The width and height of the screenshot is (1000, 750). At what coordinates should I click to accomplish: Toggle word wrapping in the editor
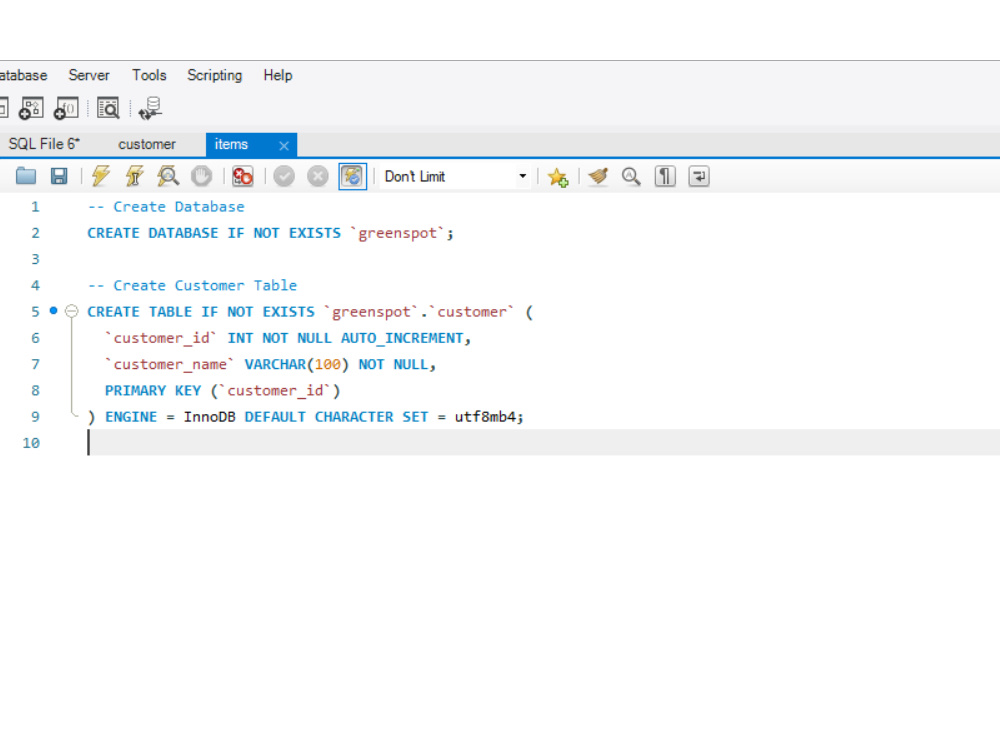[x=699, y=176]
